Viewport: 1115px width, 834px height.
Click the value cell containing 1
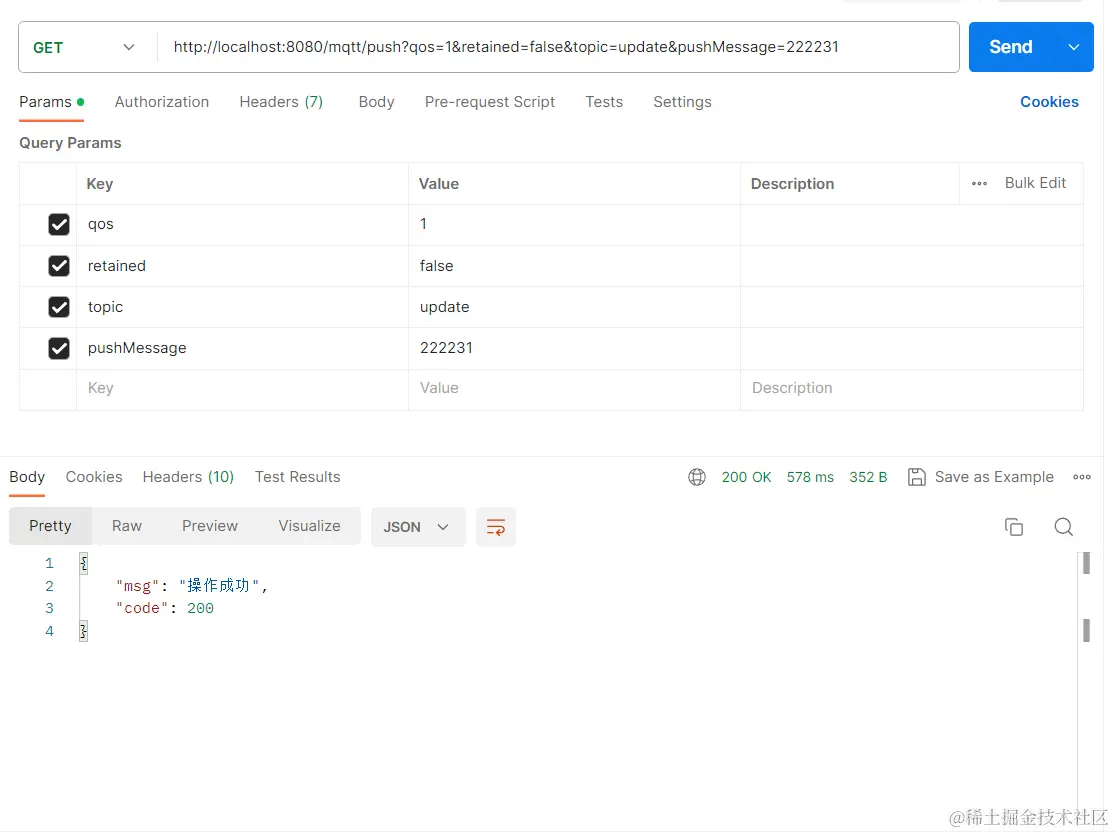coord(574,225)
